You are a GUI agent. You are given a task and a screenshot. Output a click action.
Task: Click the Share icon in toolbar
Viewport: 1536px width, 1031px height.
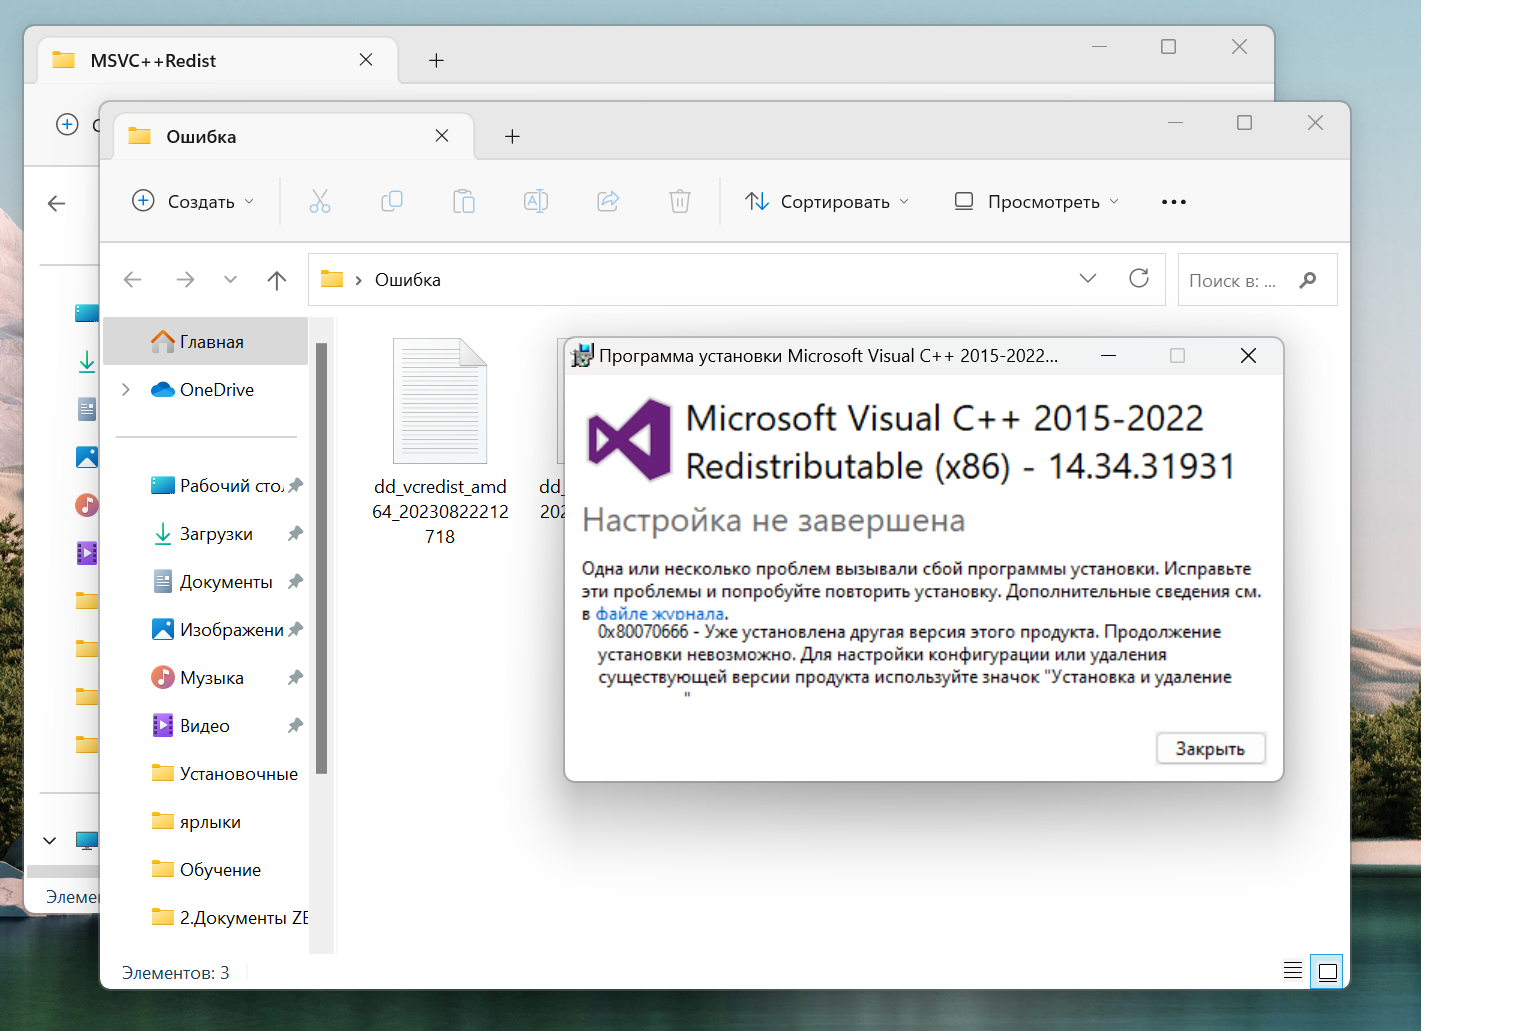[x=608, y=202]
